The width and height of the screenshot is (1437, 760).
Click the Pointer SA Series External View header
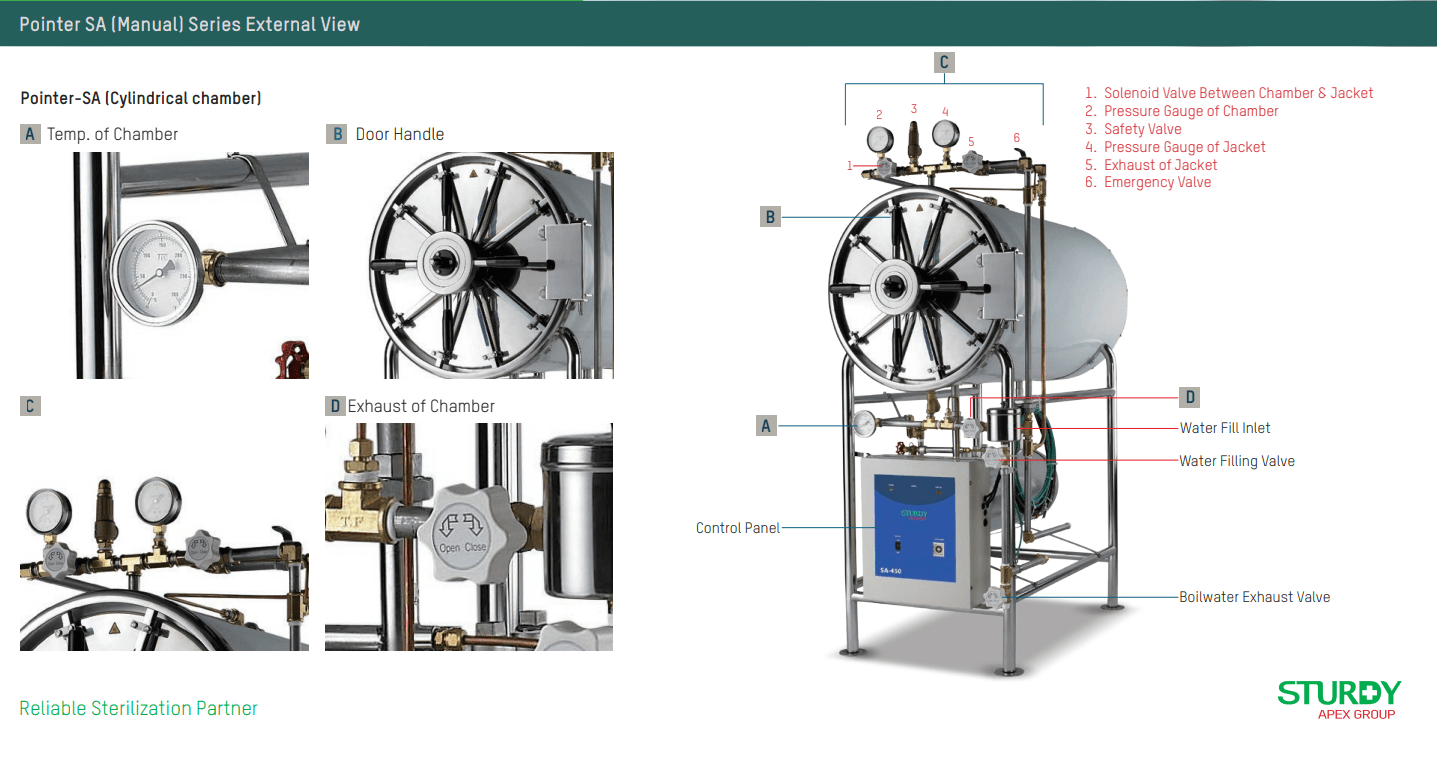(190, 24)
